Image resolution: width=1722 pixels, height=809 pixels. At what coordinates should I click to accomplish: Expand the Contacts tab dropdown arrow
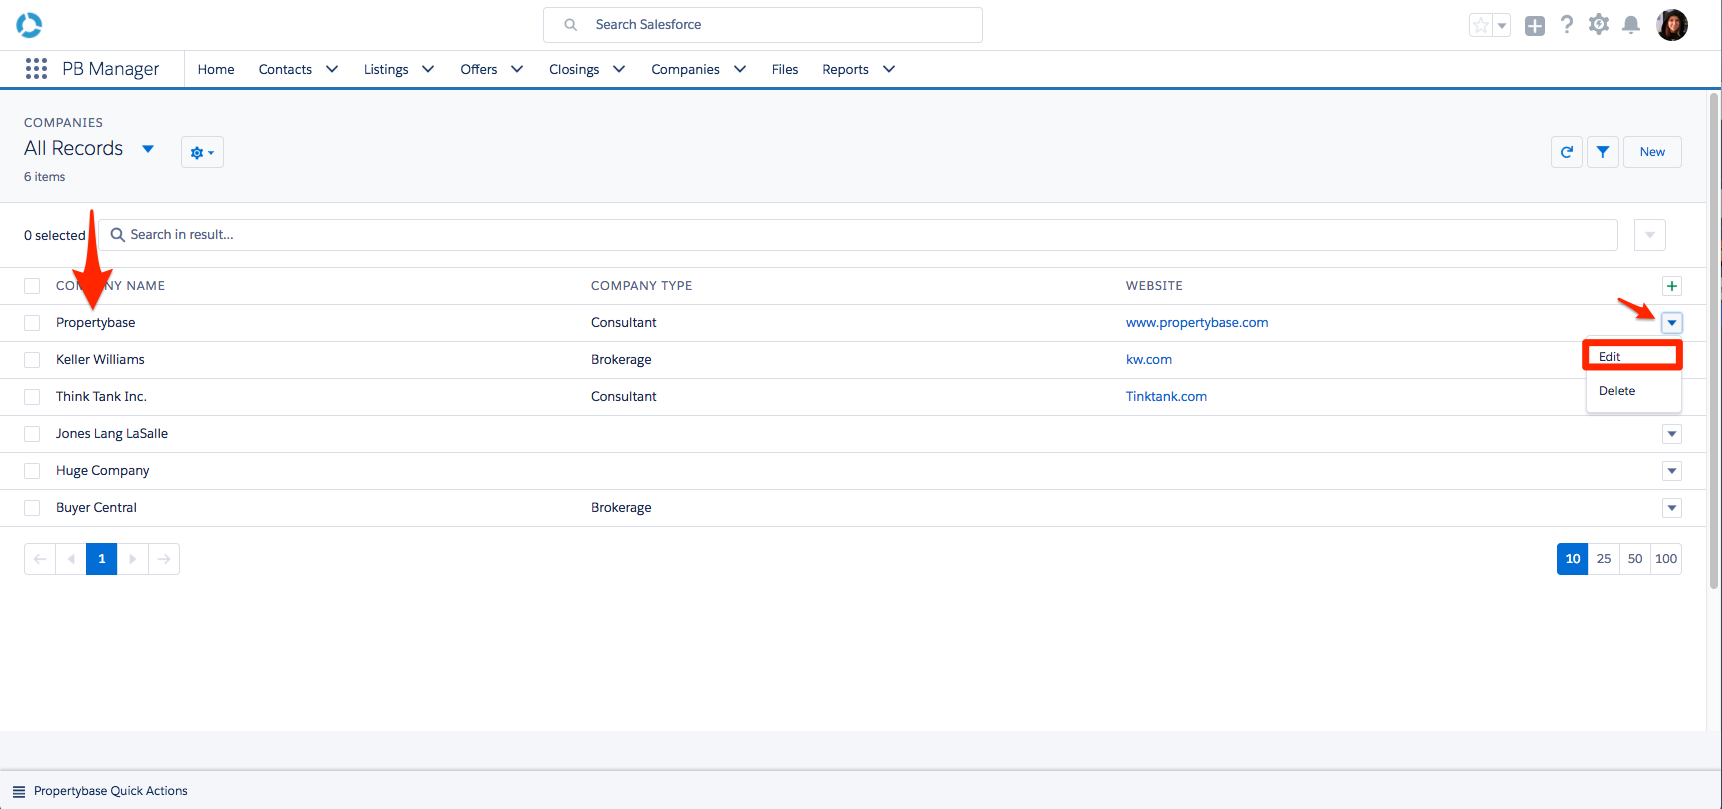(x=332, y=69)
